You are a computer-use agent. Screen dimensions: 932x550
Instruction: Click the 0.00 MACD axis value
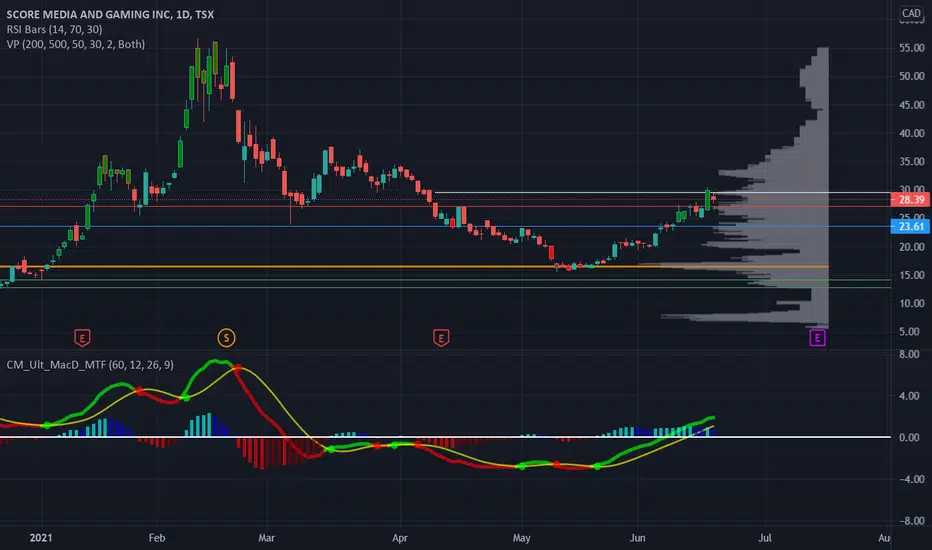pos(909,438)
